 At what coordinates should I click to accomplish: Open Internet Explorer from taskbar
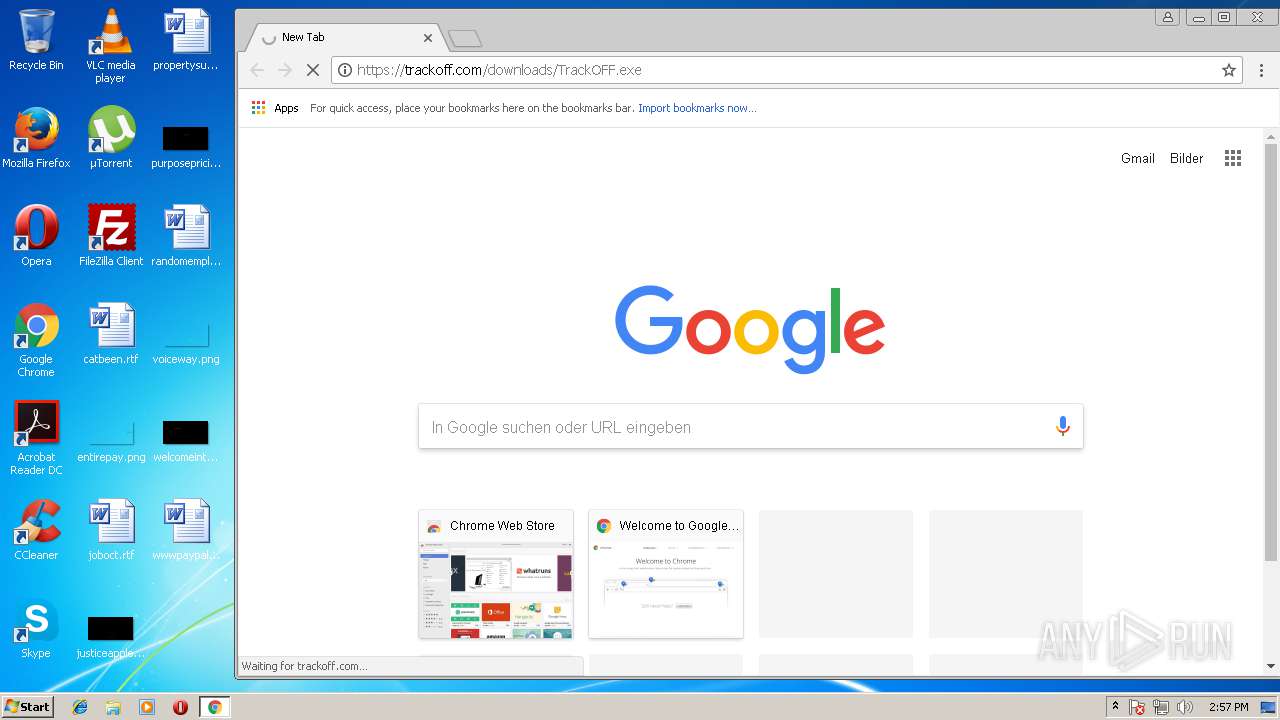point(80,707)
